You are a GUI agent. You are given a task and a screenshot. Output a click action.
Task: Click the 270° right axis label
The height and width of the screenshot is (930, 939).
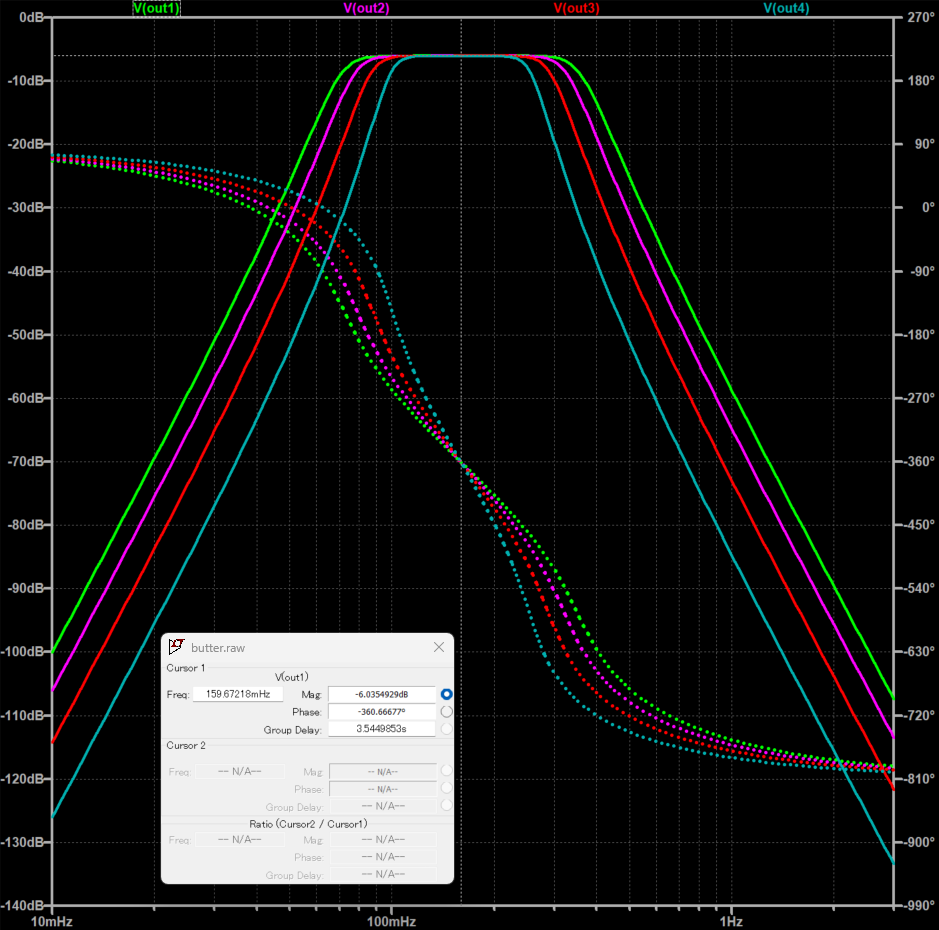920,17
